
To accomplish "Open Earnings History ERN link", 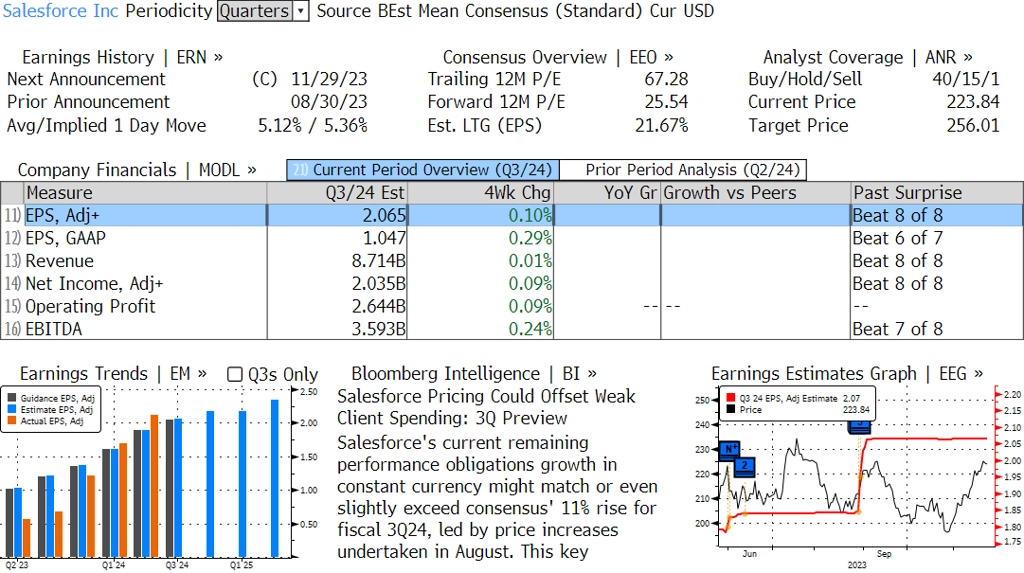I will [123, 57].
